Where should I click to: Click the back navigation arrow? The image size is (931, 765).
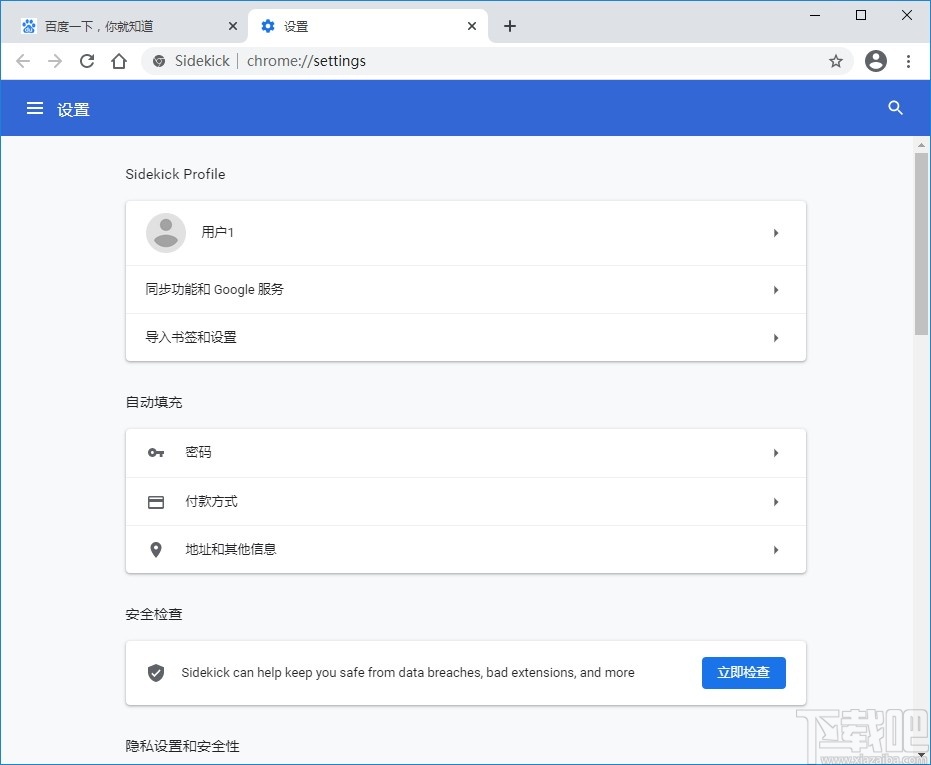23,61
